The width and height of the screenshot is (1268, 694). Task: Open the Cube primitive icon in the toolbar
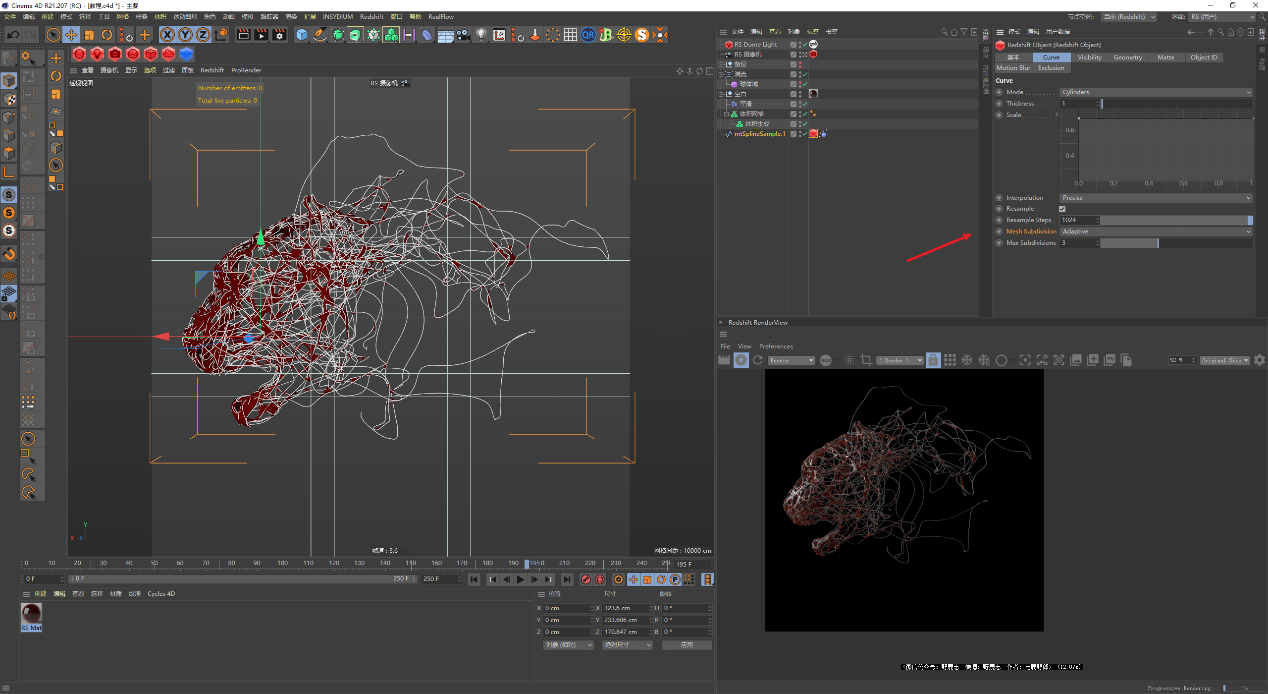click(302, 35)
